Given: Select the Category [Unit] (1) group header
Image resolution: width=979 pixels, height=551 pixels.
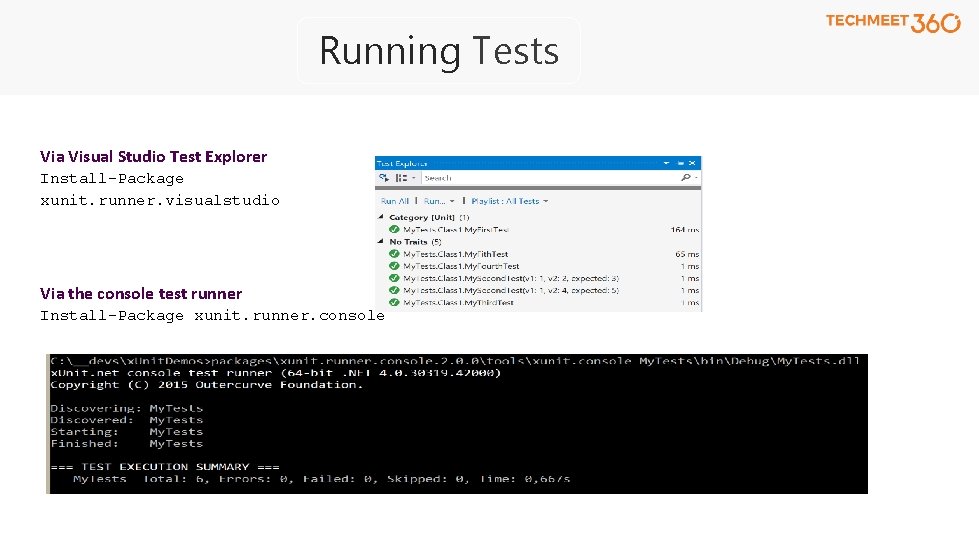Looking at the screenshot, I should (x=429, y=217).
